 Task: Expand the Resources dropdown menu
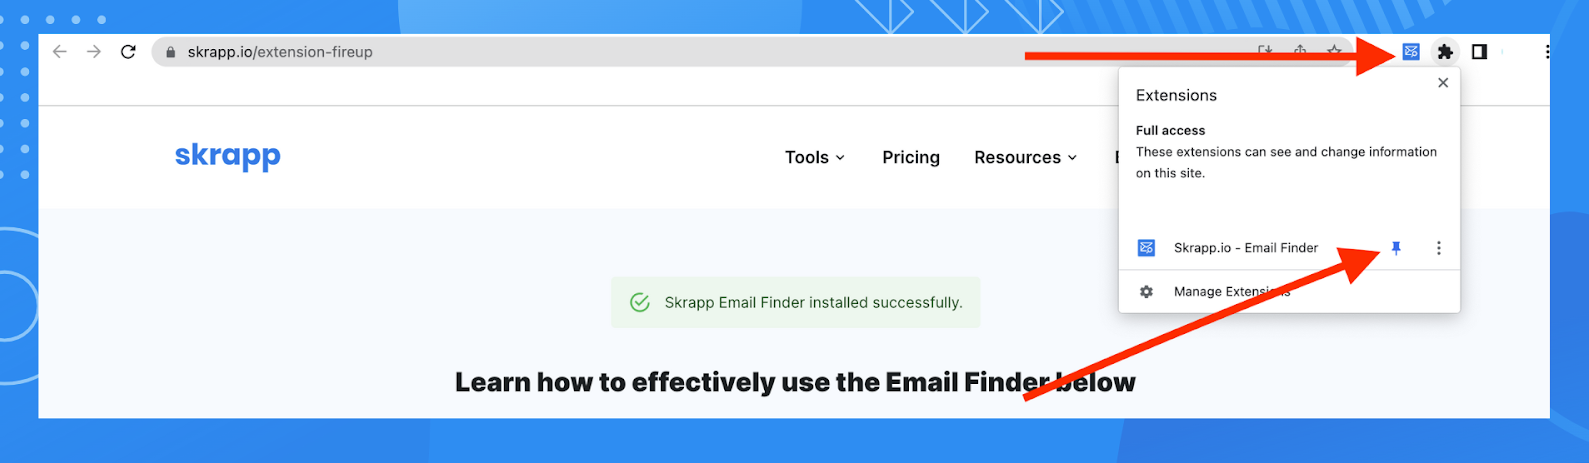tap(1026, 157)
